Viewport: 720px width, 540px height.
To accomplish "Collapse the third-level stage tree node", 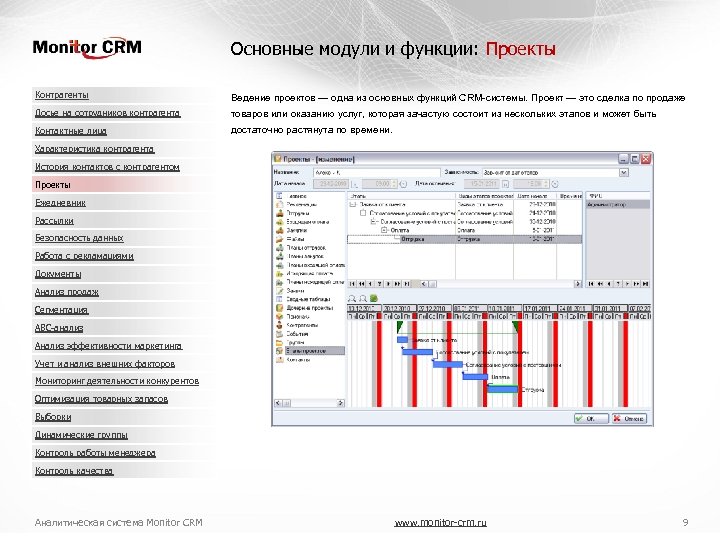I will [374, 222].
